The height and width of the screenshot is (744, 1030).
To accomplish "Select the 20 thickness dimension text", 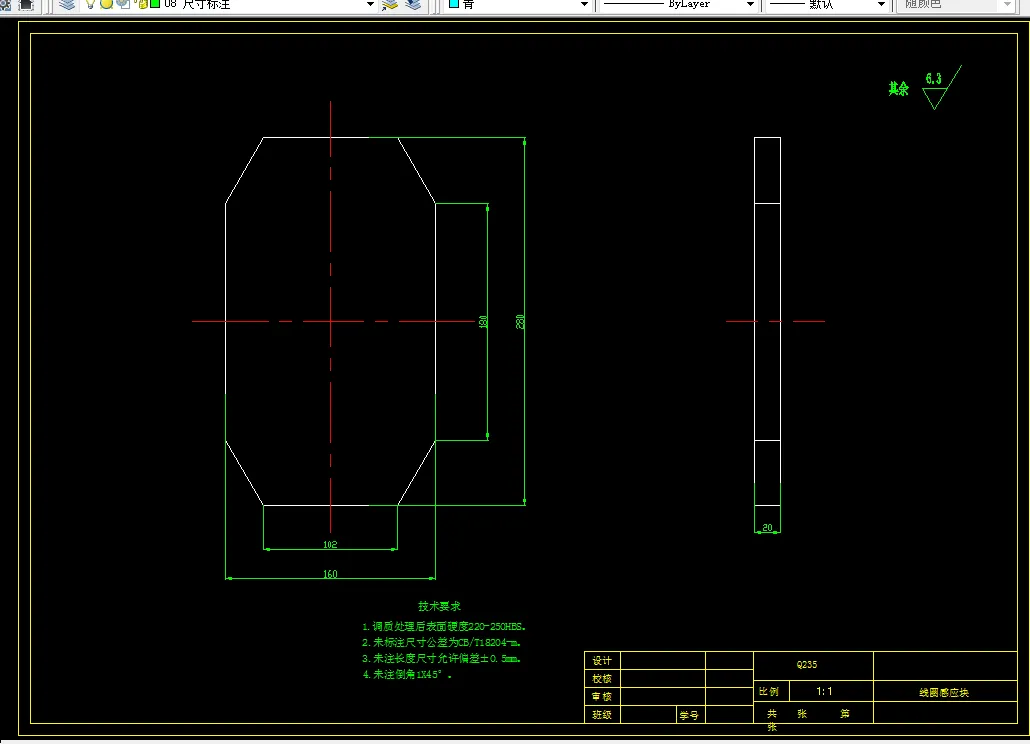I will (x=767, y=527).
